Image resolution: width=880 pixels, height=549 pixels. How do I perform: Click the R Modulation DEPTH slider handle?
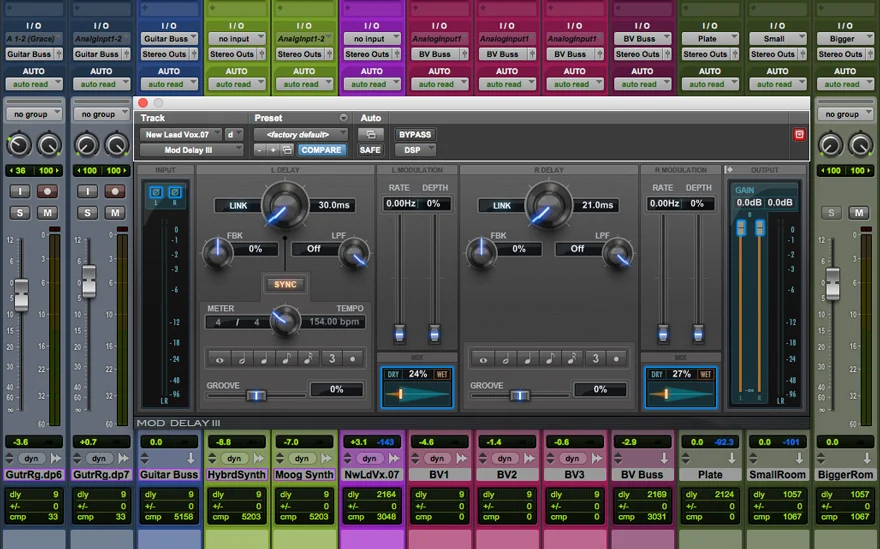click(x=698, y=333)
